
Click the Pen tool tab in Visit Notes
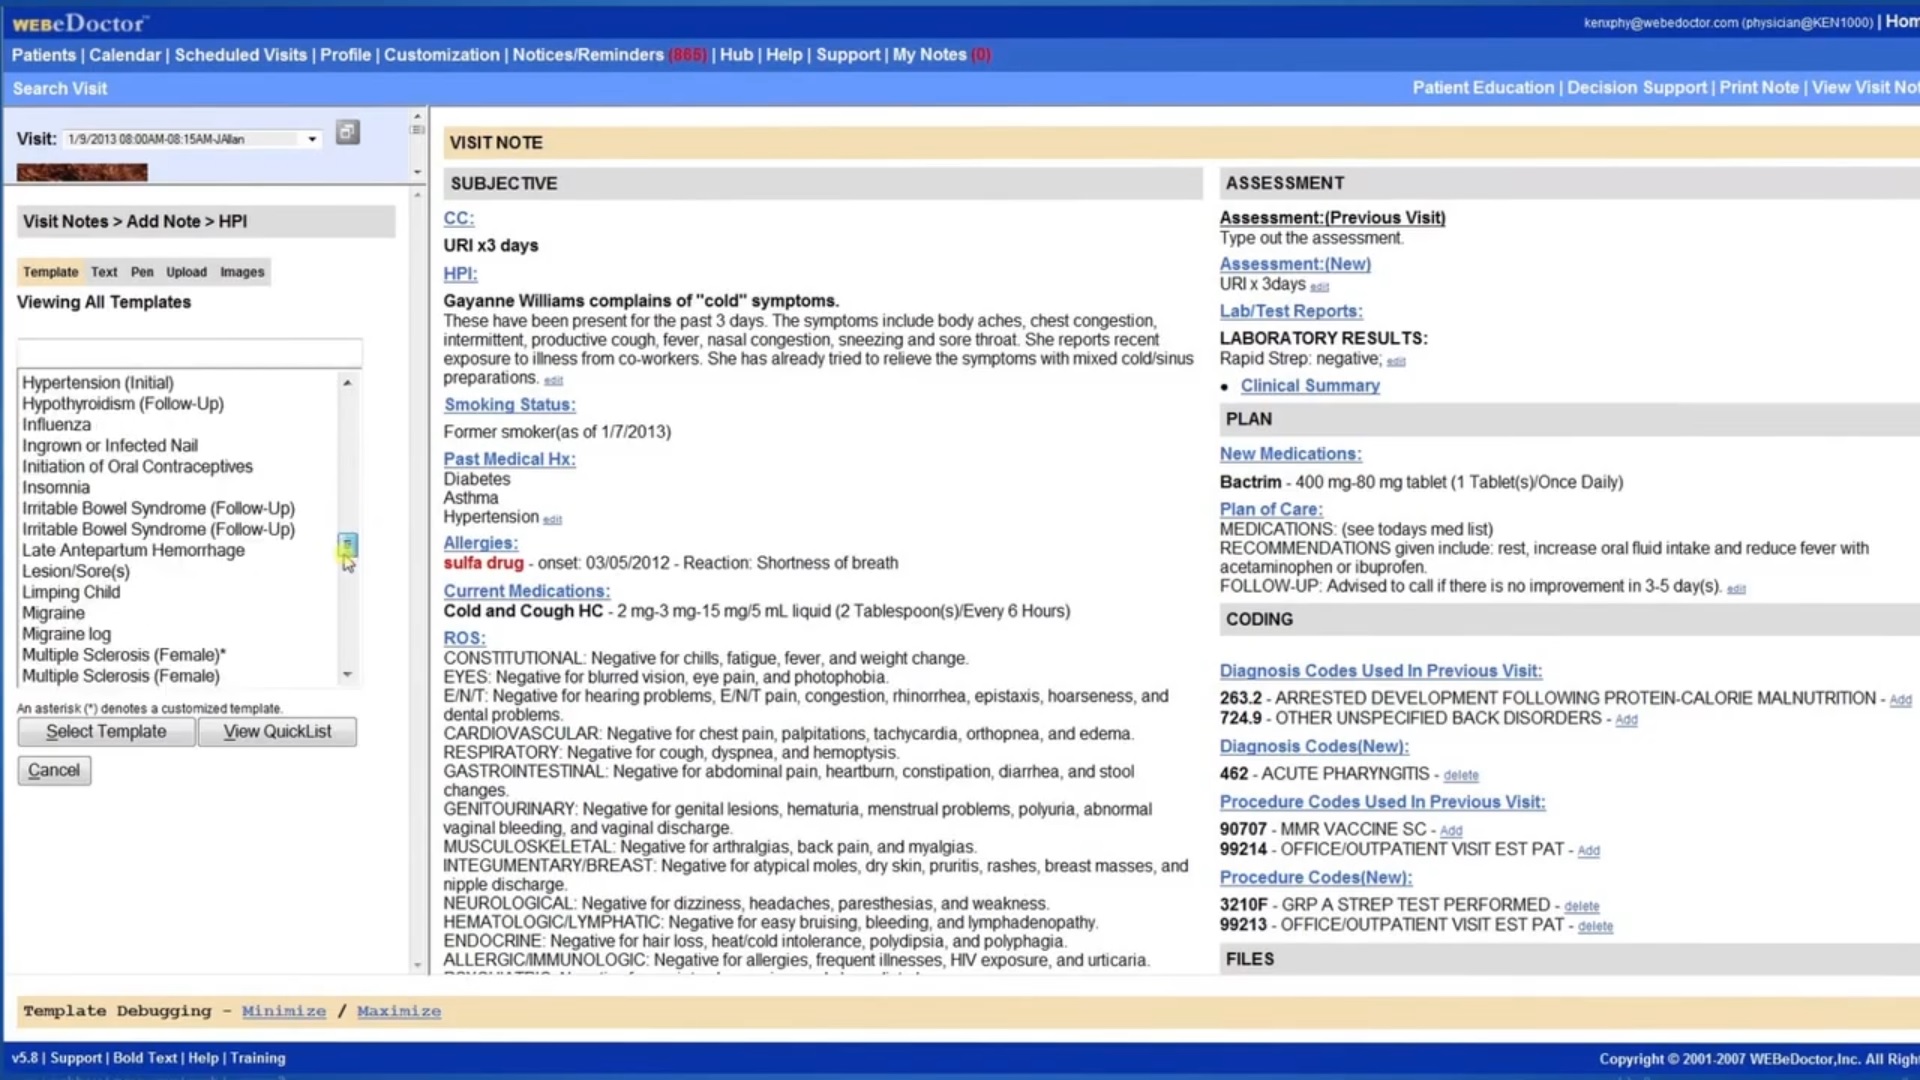pos(142,270)
